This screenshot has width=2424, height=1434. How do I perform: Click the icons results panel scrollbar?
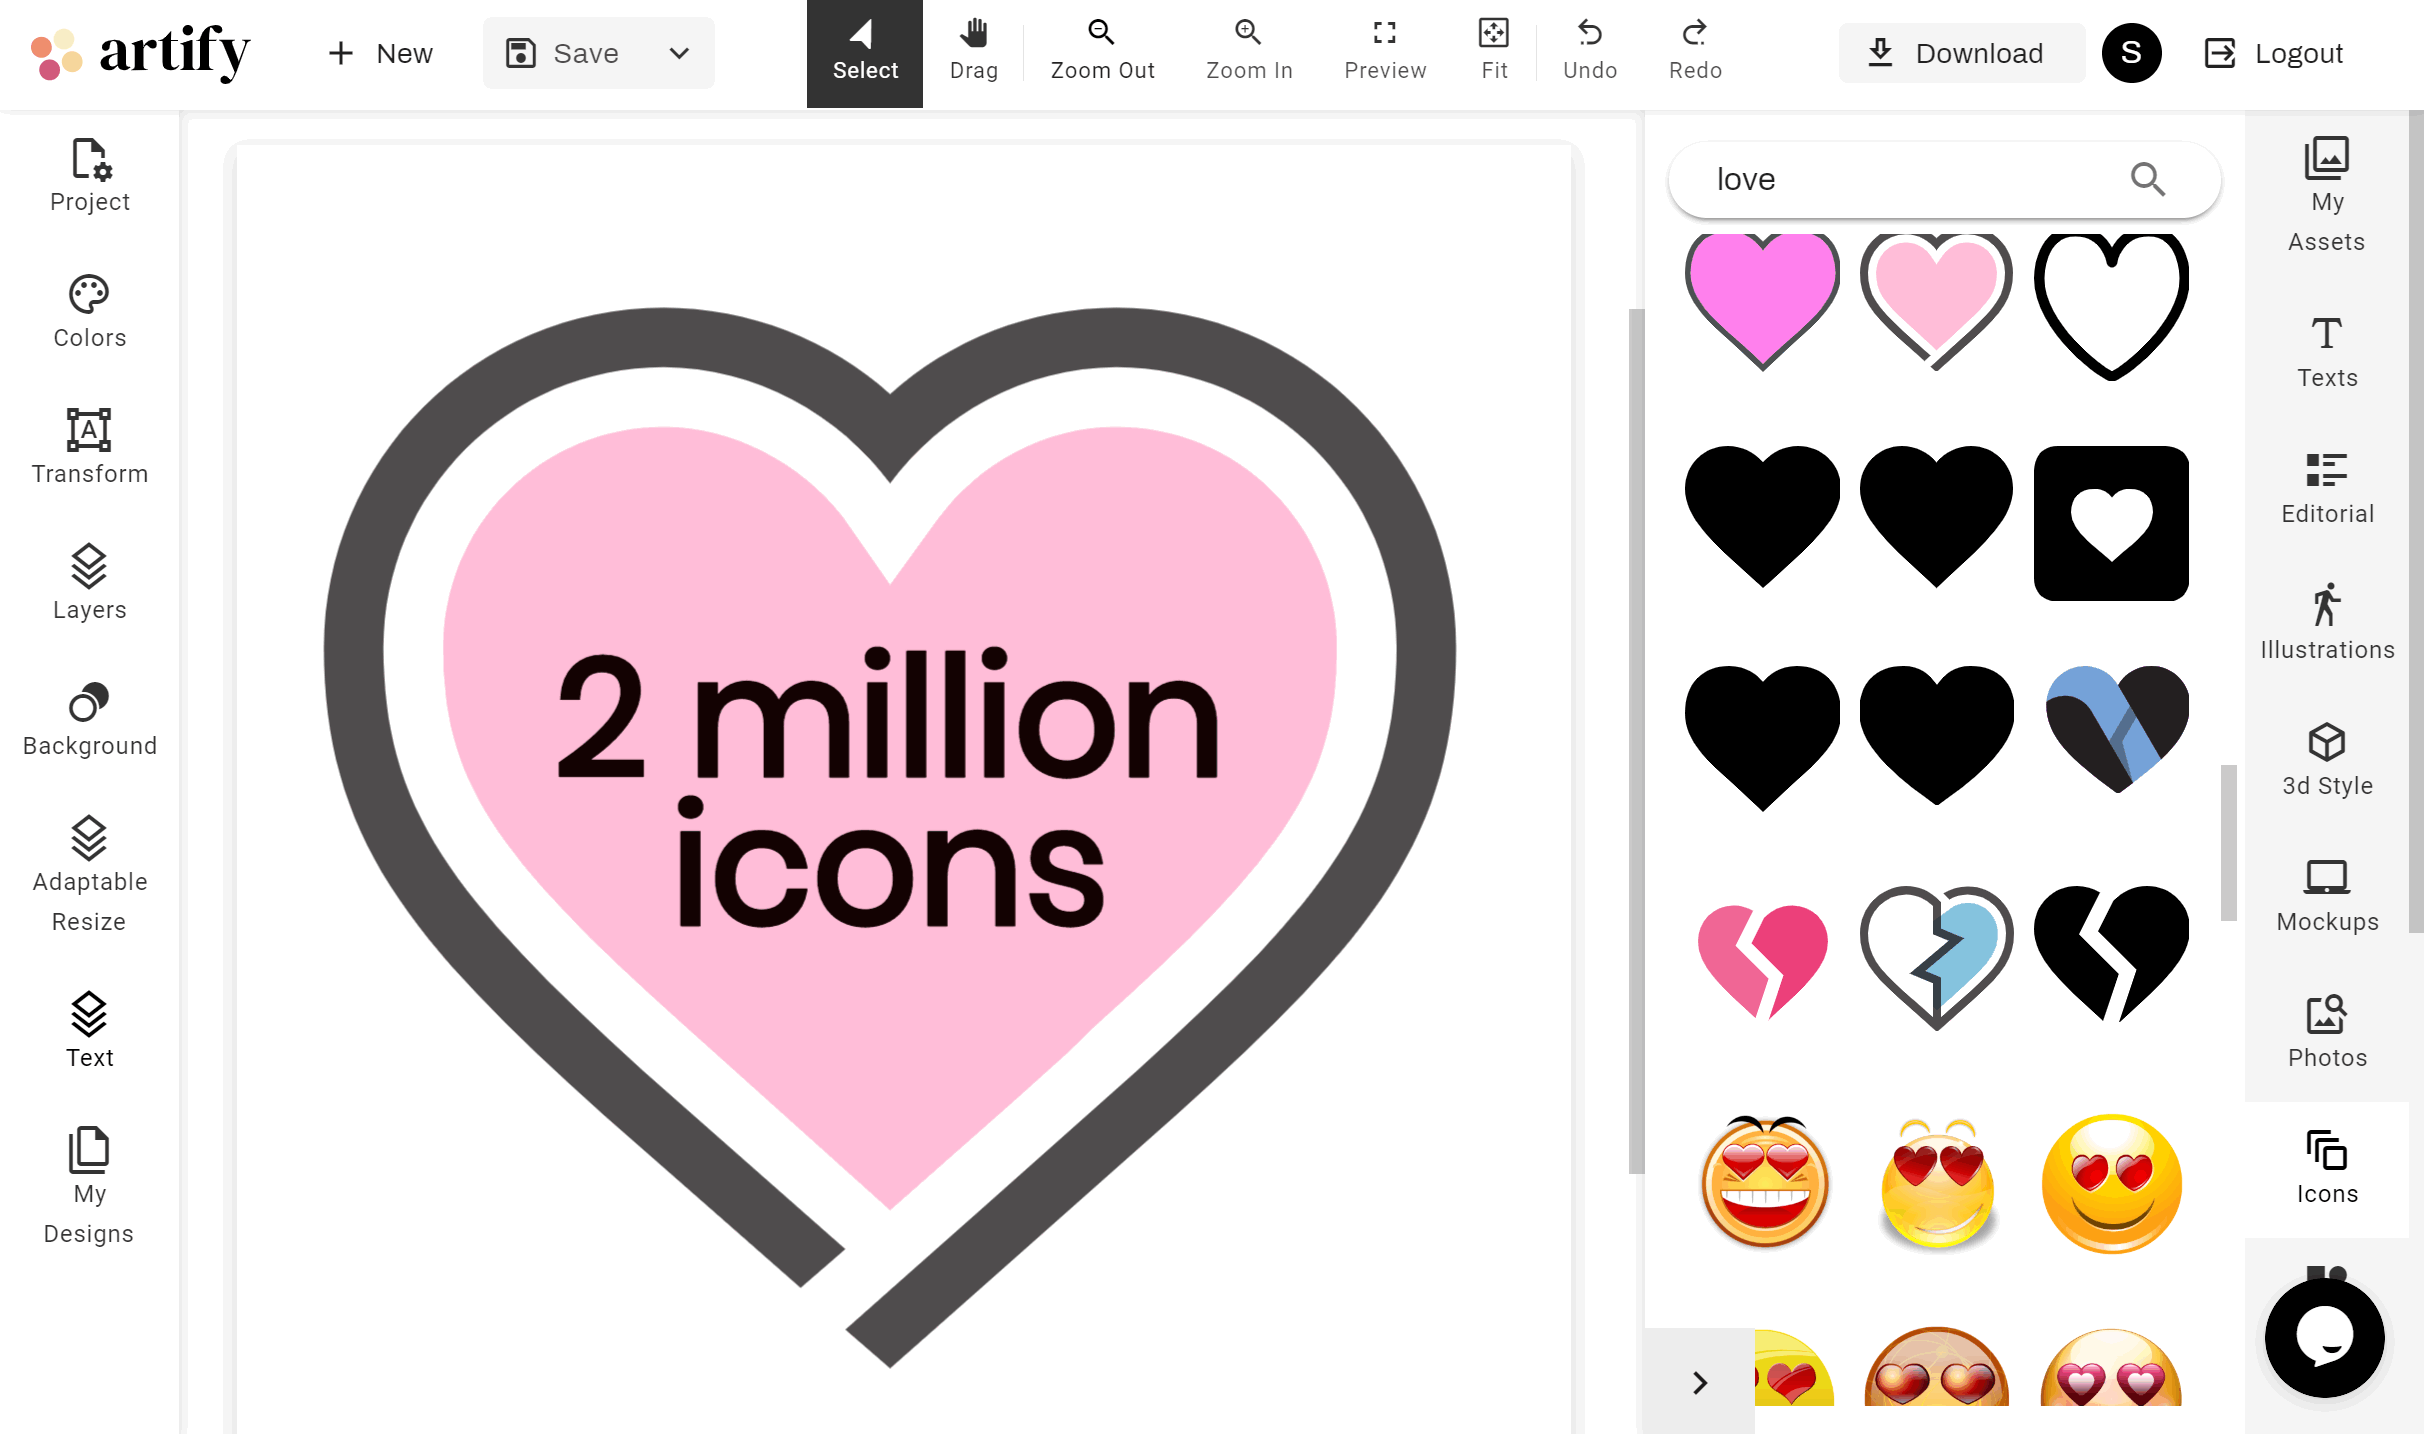point(2228,842)
